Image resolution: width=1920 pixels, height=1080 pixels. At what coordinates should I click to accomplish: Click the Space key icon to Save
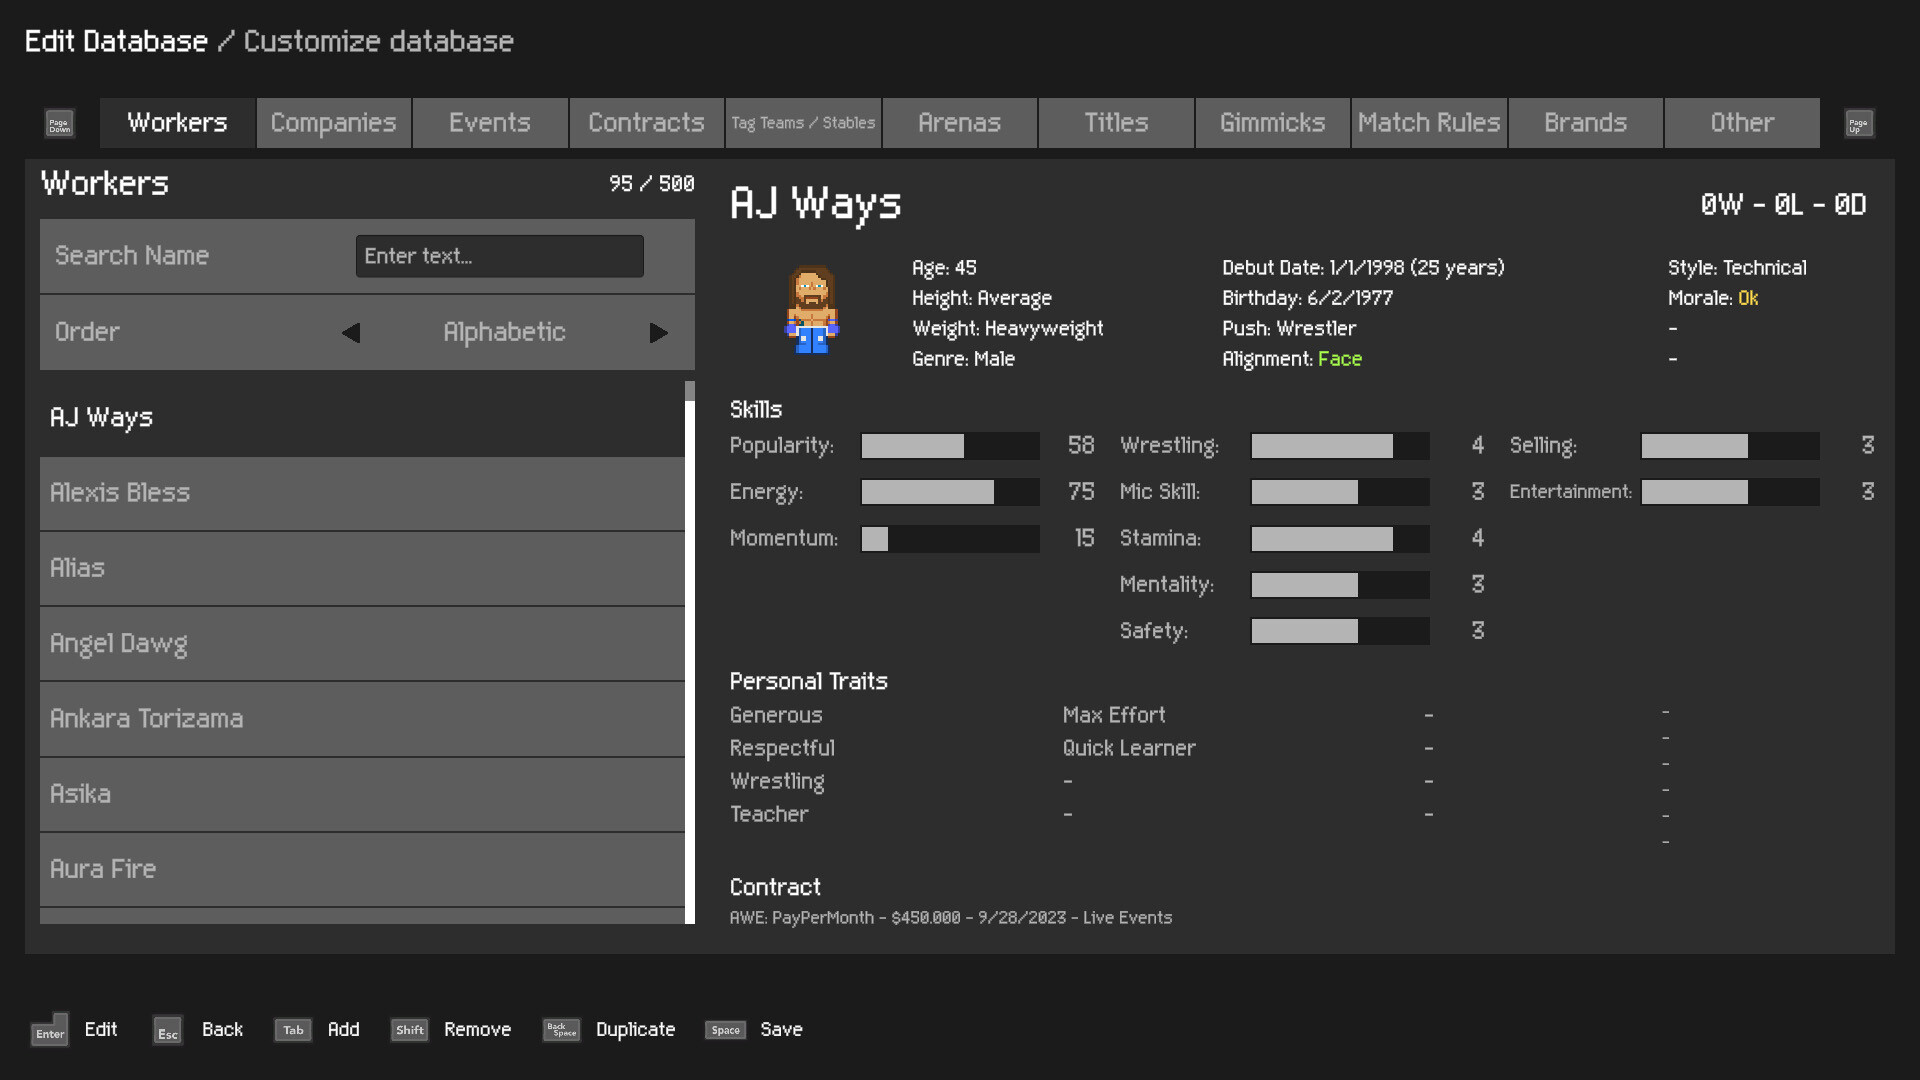tap(725, 1029)
